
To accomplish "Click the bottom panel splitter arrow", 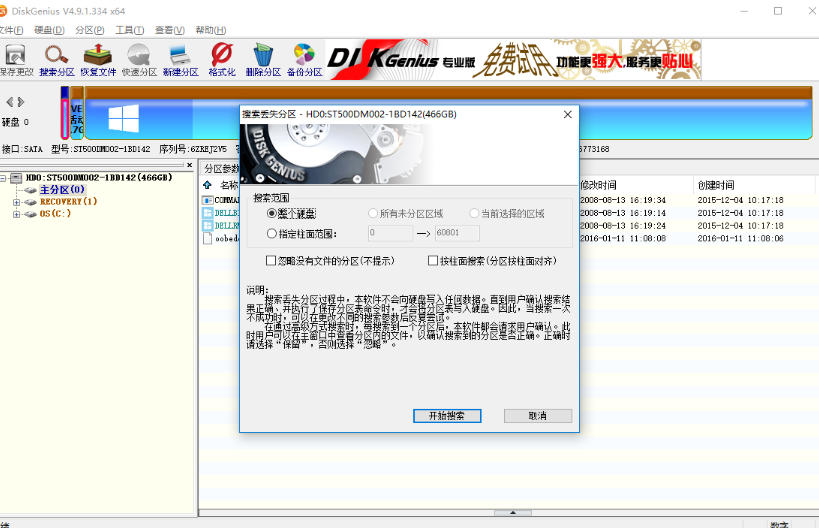I will point(512,513).
